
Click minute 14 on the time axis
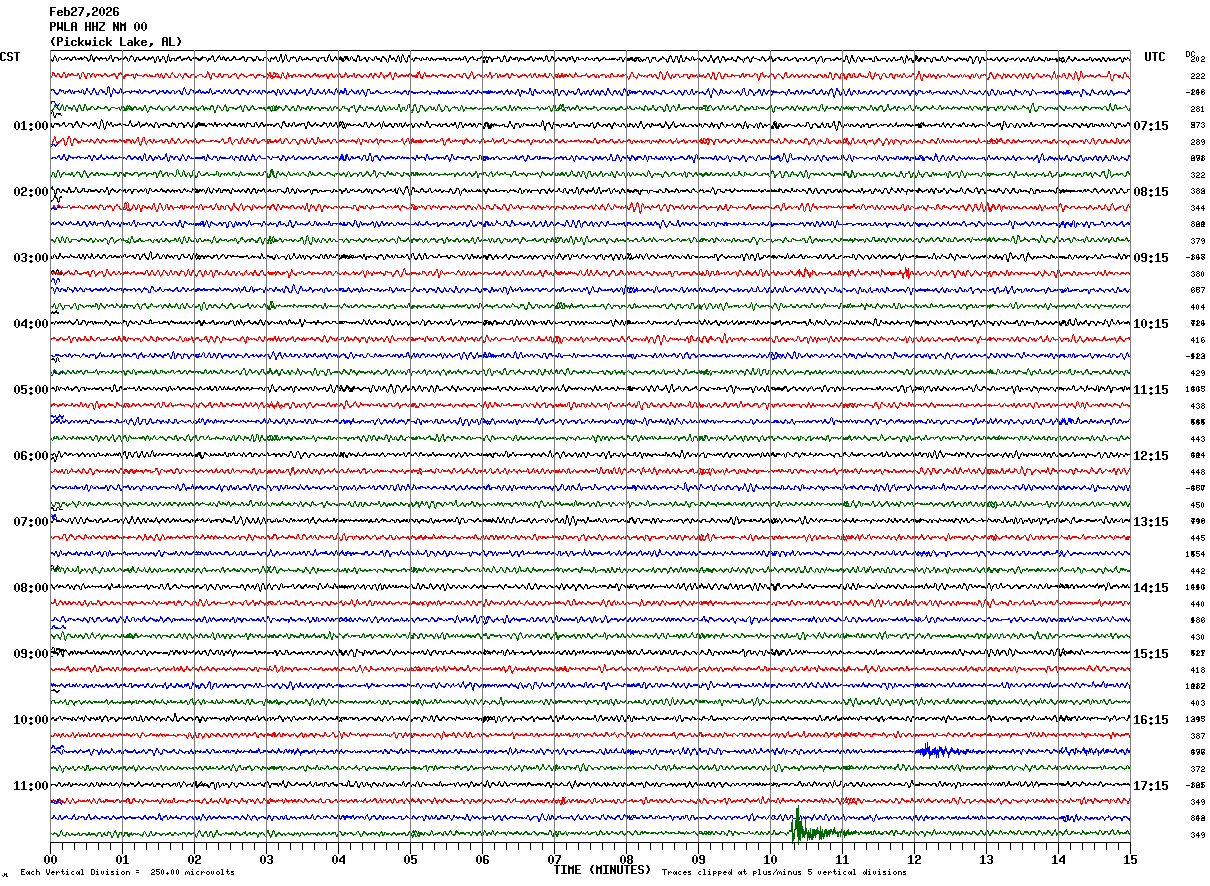1058,859
